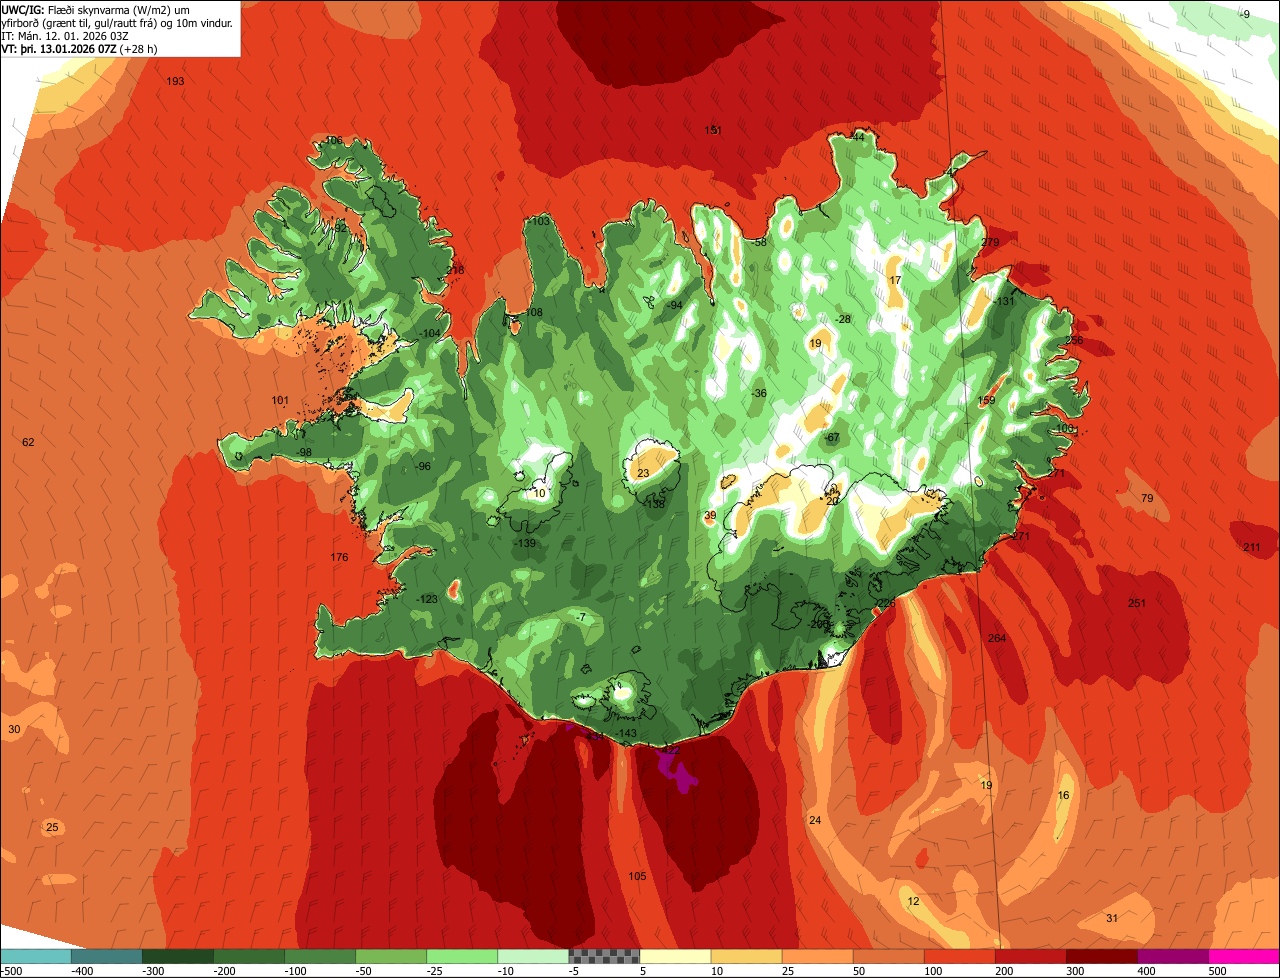Click the legend scale label -500
The image size is (1280, 978).
(11, 971)
